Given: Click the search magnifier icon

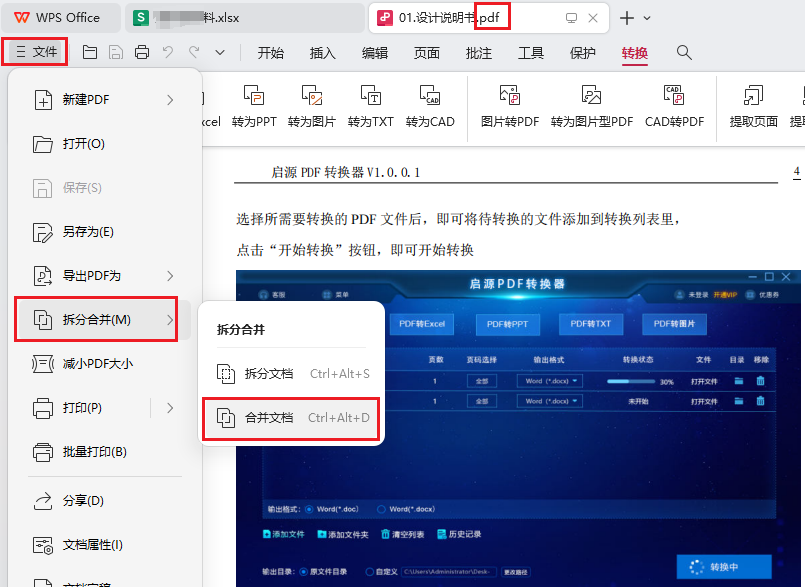Looking at the screenshot, I should (x=684, y=52).
